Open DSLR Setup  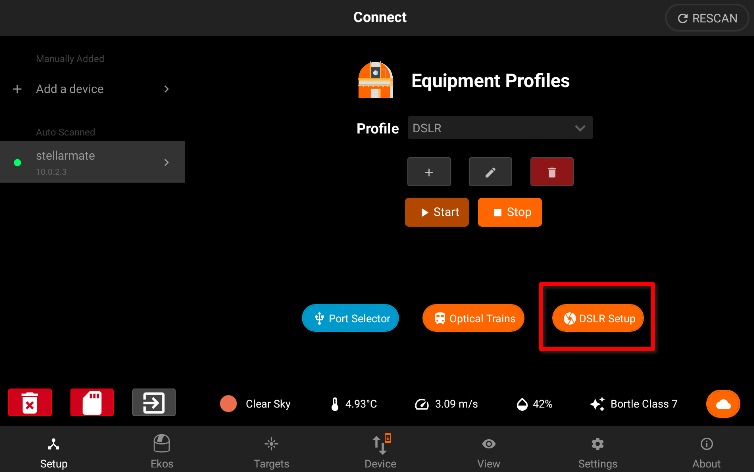click(598, 318)
